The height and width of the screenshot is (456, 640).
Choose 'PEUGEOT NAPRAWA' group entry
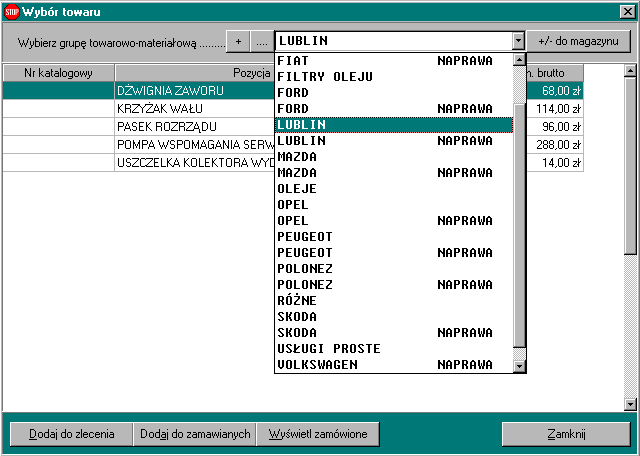(394, 253)
